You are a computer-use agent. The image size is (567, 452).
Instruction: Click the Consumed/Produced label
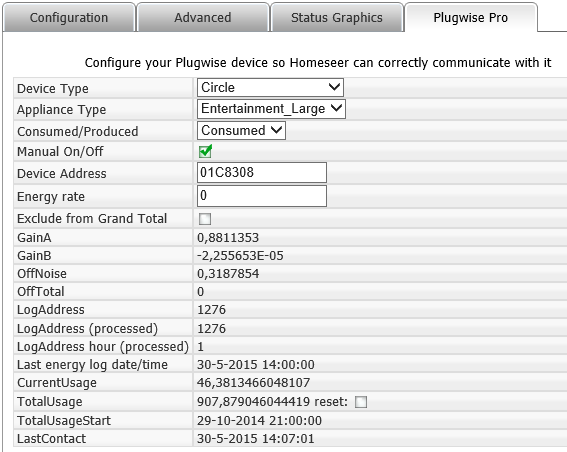coord(78,131)
